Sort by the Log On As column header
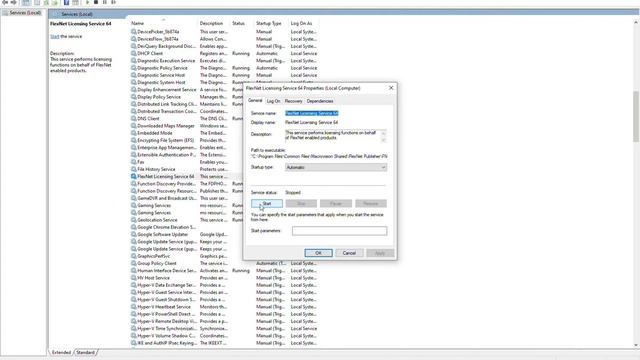640x360 pixels. tap(304, 23)
